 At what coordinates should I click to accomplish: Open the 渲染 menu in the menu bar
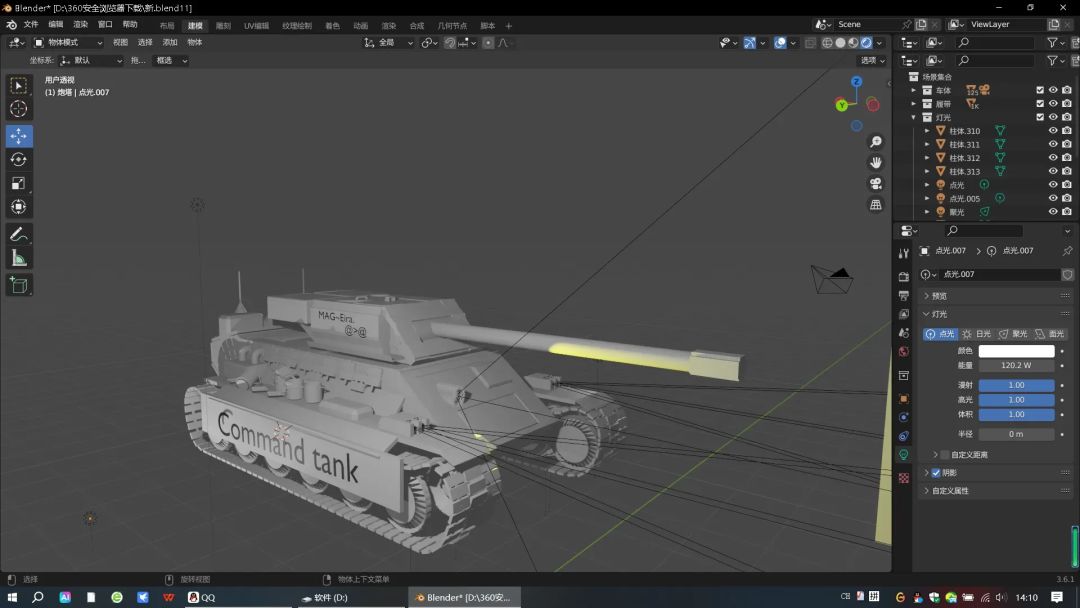click(81, 25)
